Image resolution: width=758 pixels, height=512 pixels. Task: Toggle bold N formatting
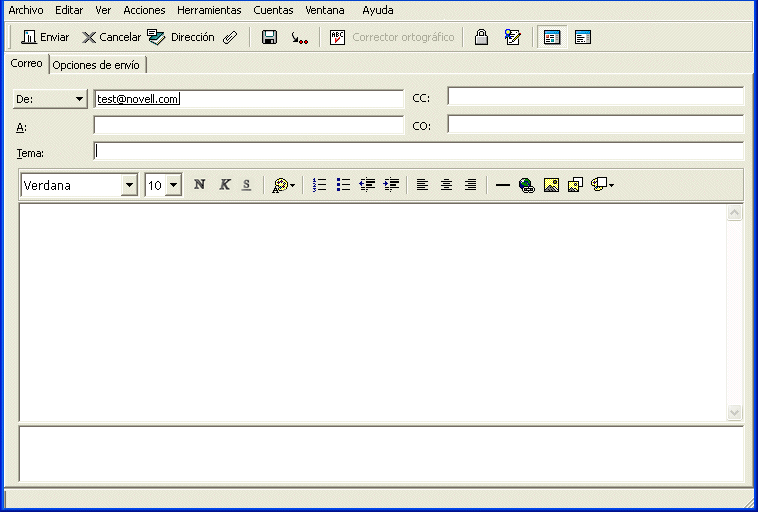pos(199,185)
